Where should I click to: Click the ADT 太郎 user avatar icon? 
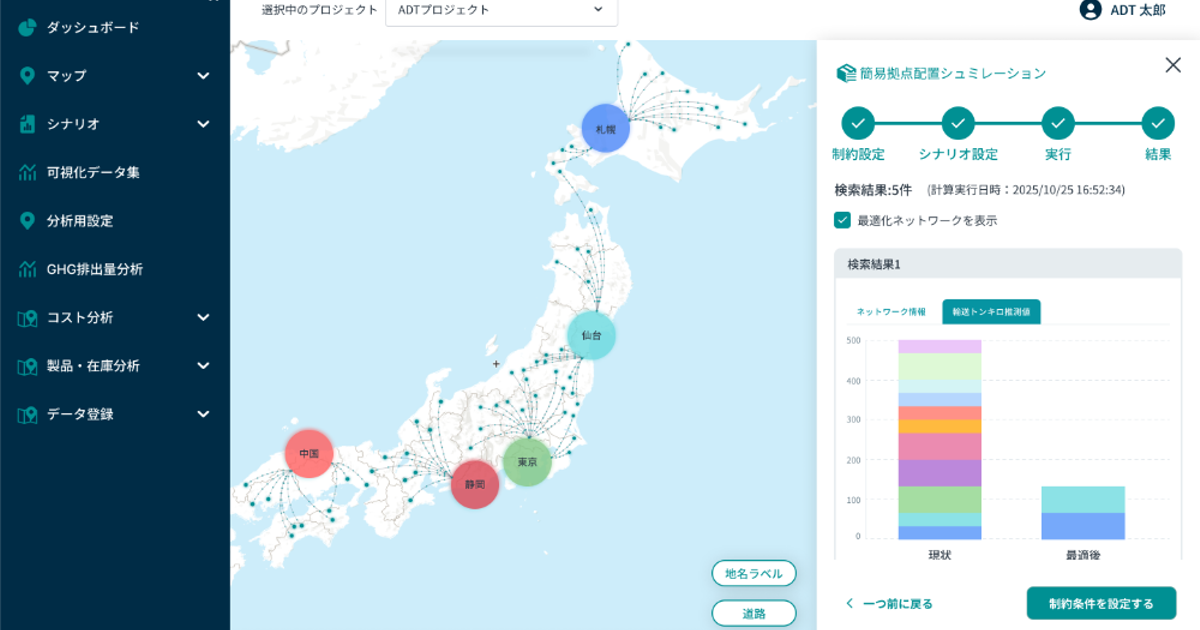tap(1090, 10)
